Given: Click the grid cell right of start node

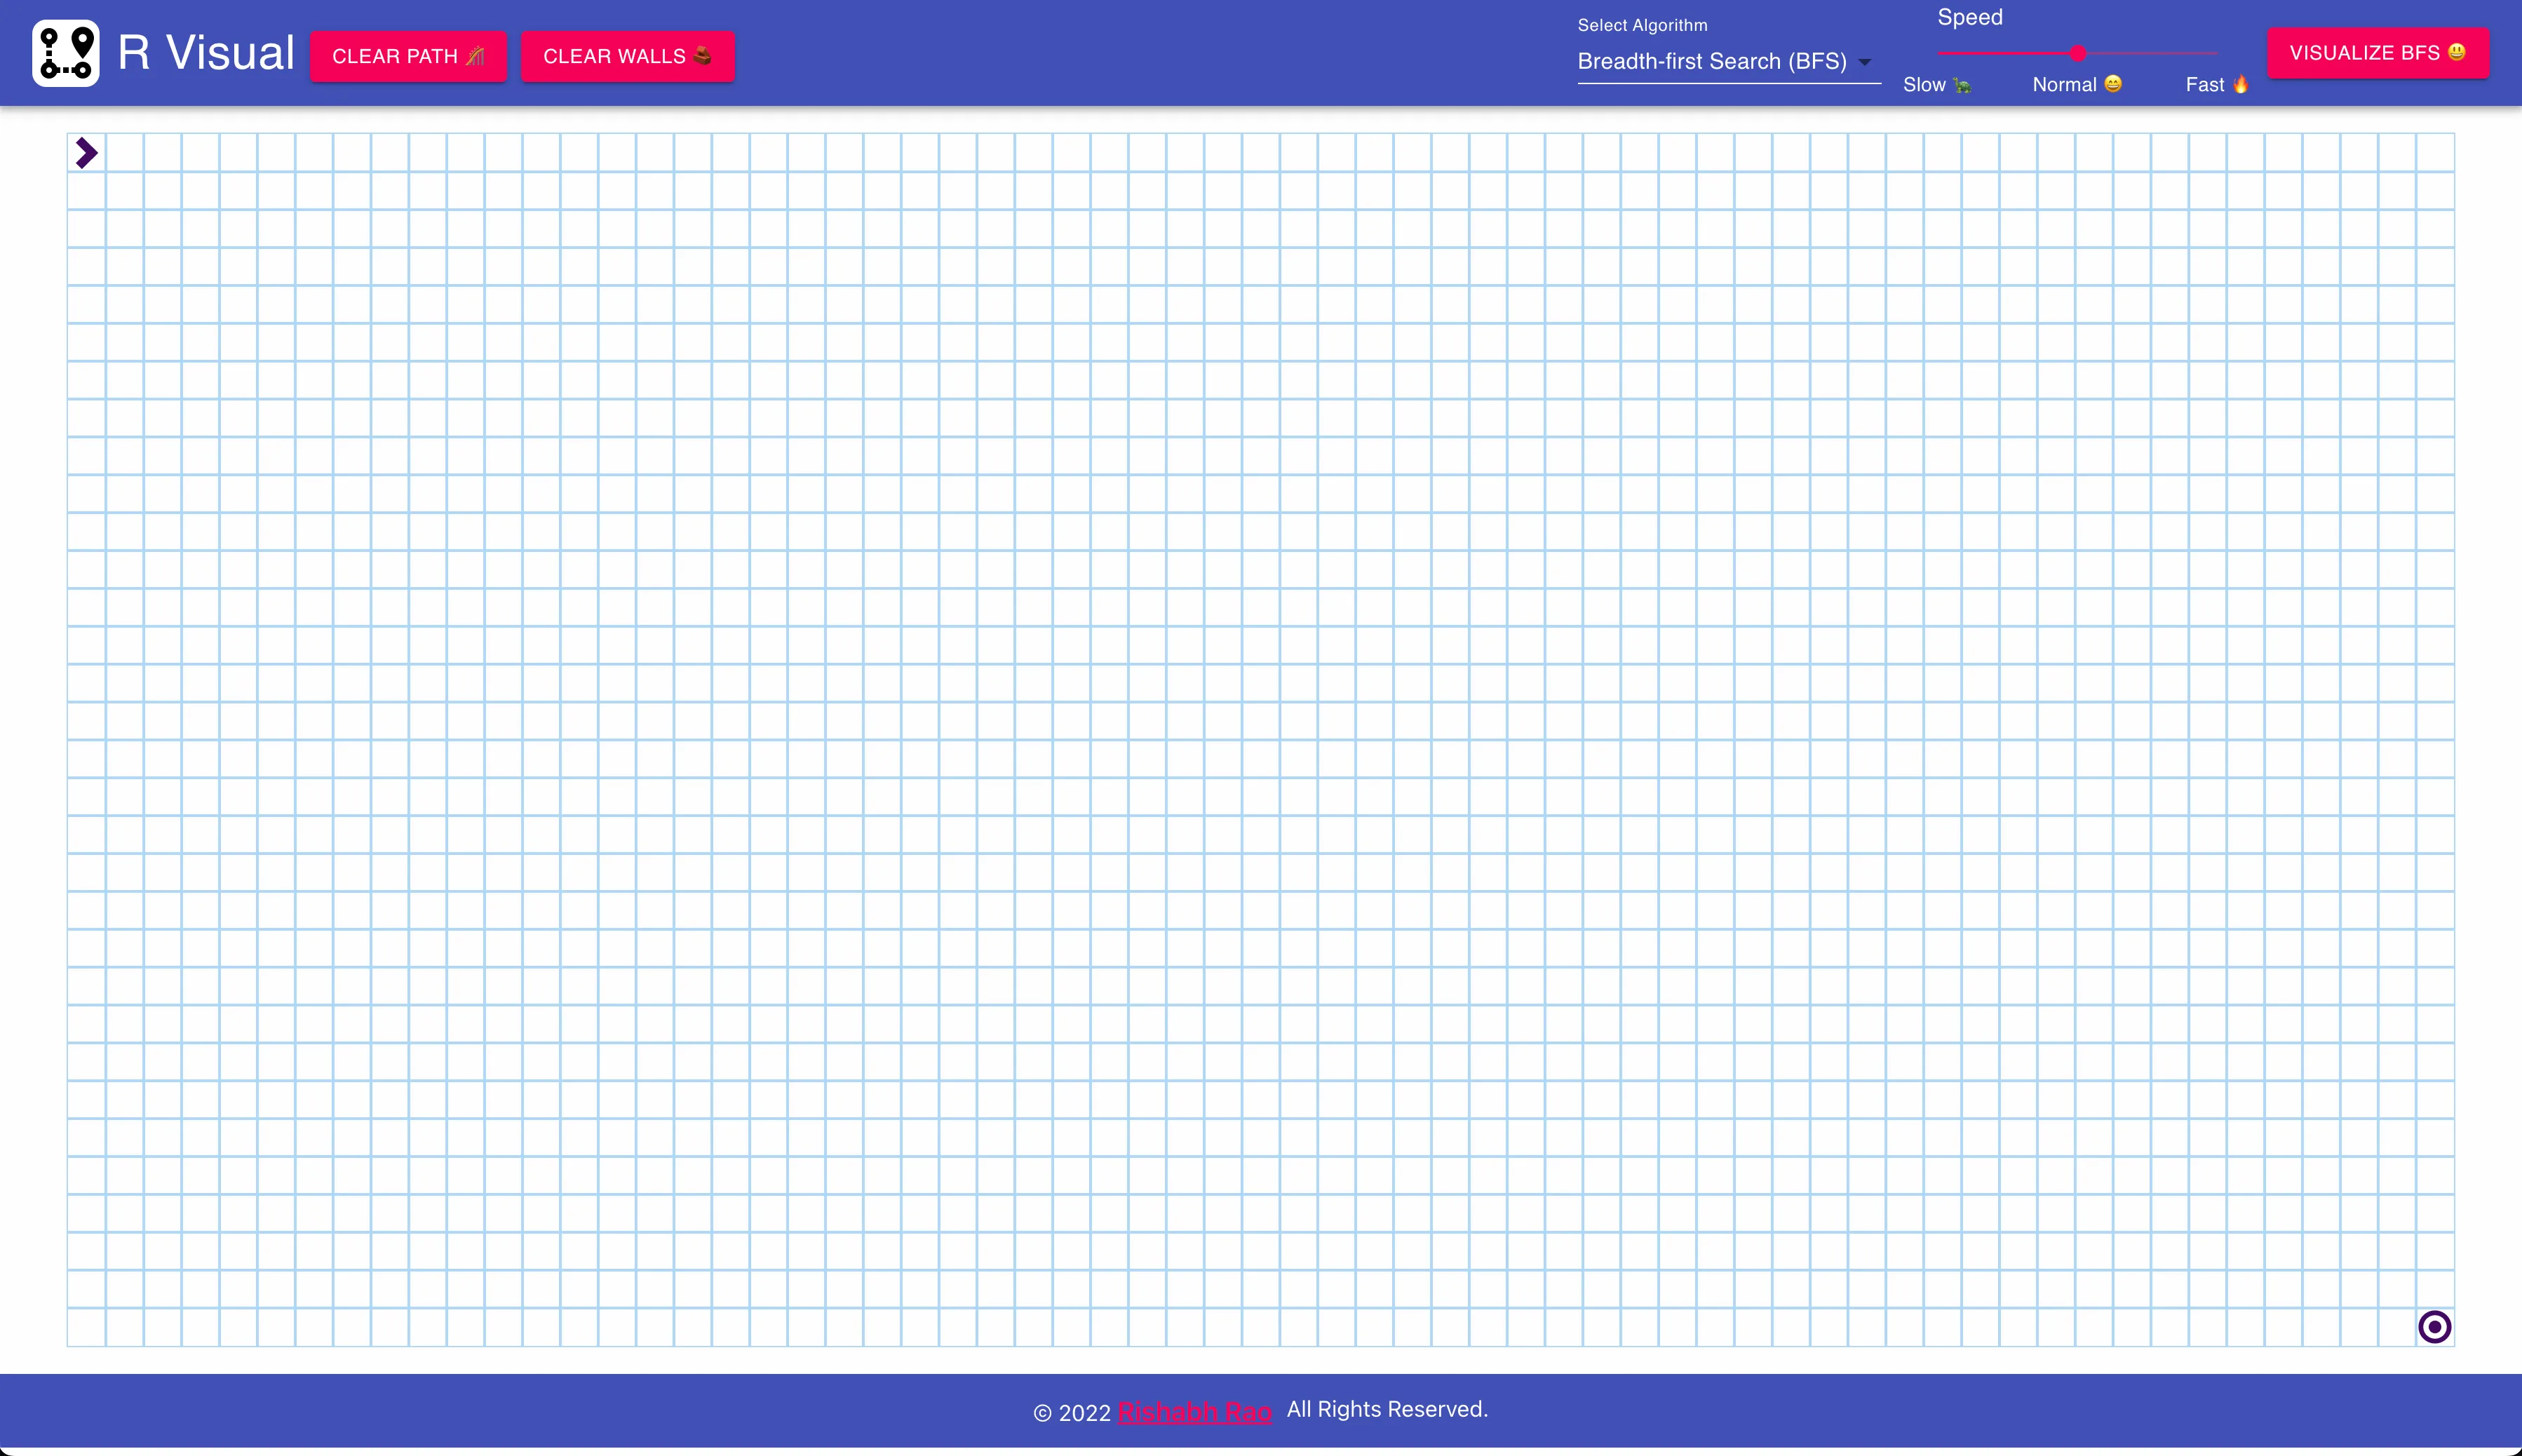Looking at the screenshot, I should click(x=124, y=153).
